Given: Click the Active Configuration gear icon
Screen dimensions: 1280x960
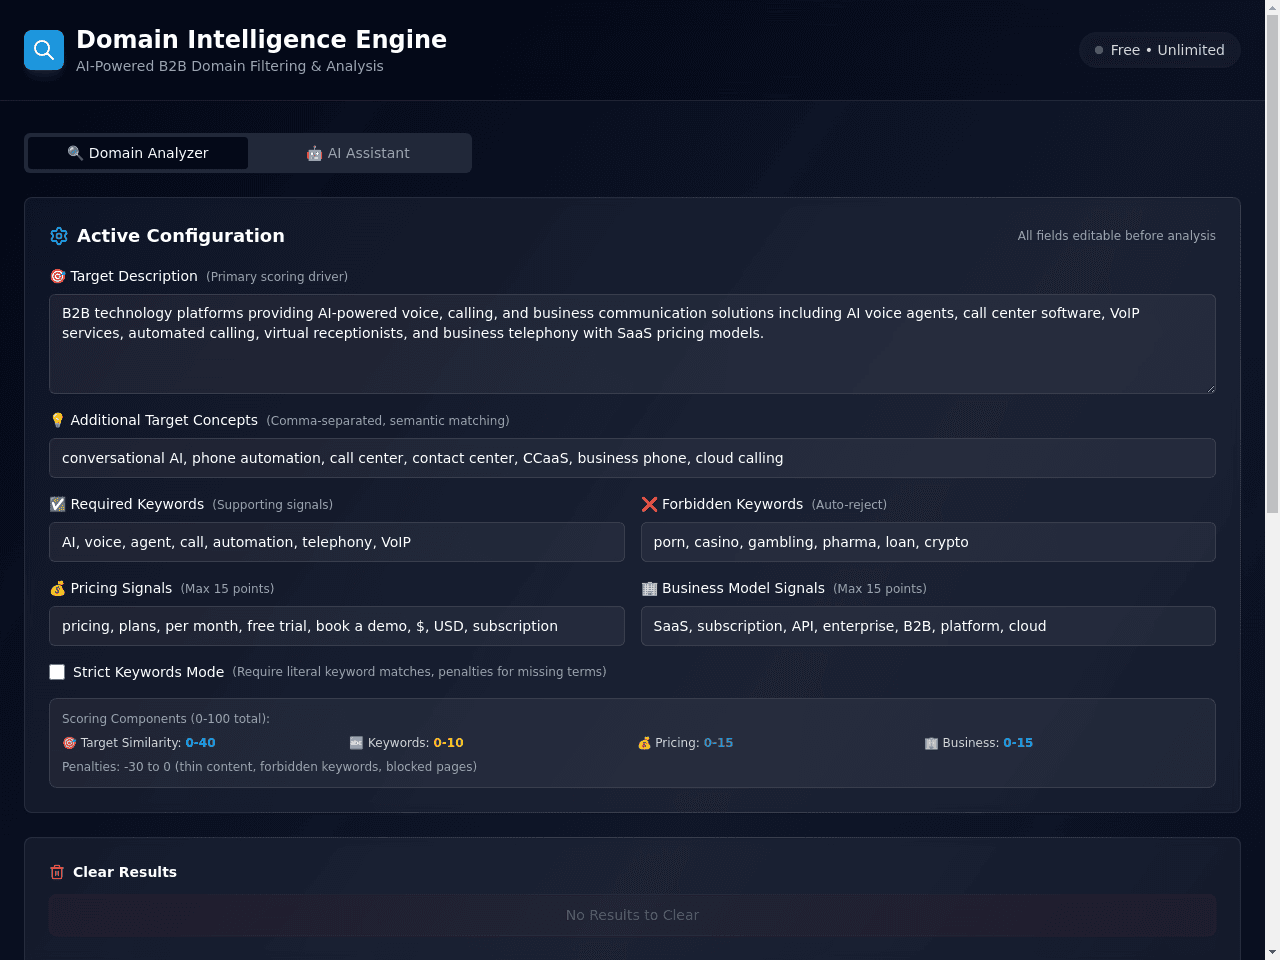Looking at the screenshot, I should click(x=59, y=236).
